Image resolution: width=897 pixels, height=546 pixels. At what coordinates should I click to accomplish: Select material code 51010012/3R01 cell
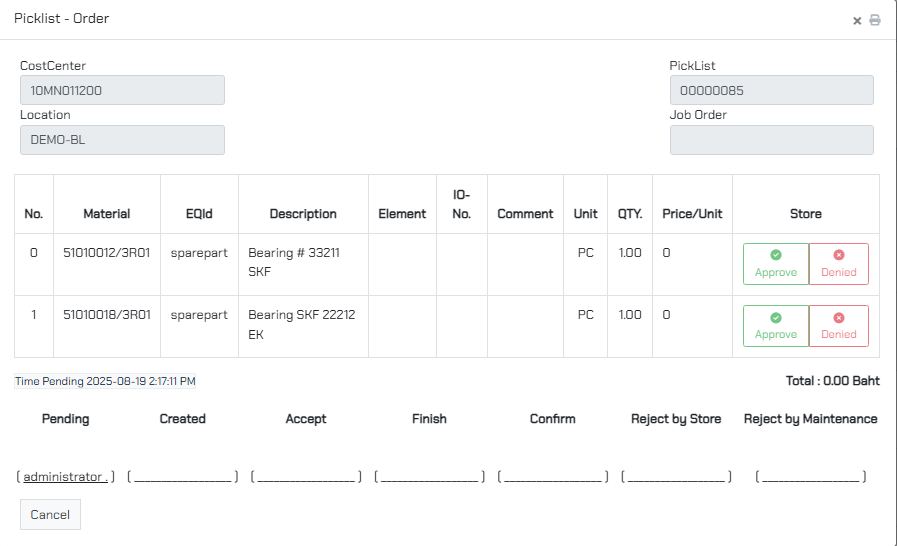coord(107,253)
